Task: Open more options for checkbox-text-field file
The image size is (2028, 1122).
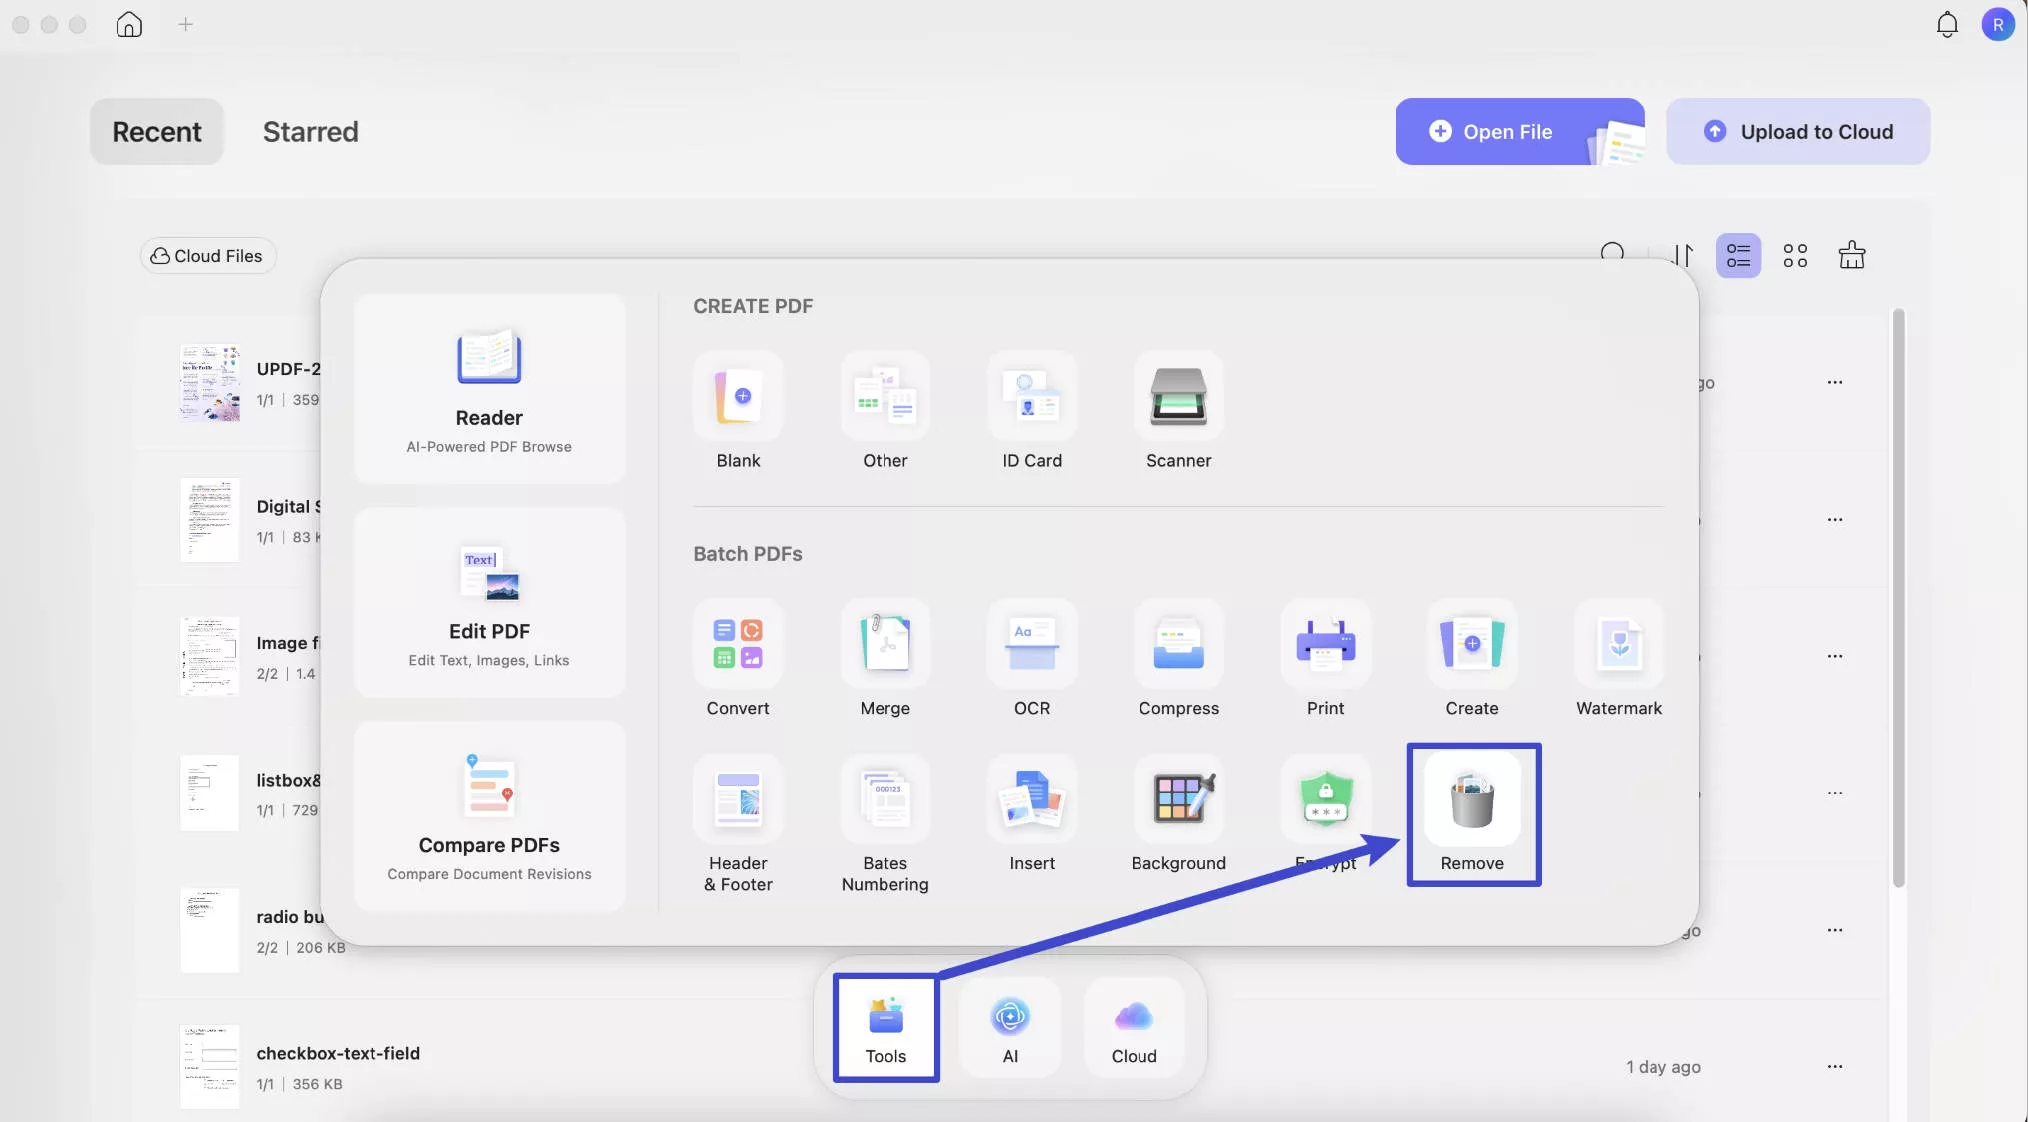Action: click(1834, 1066)
